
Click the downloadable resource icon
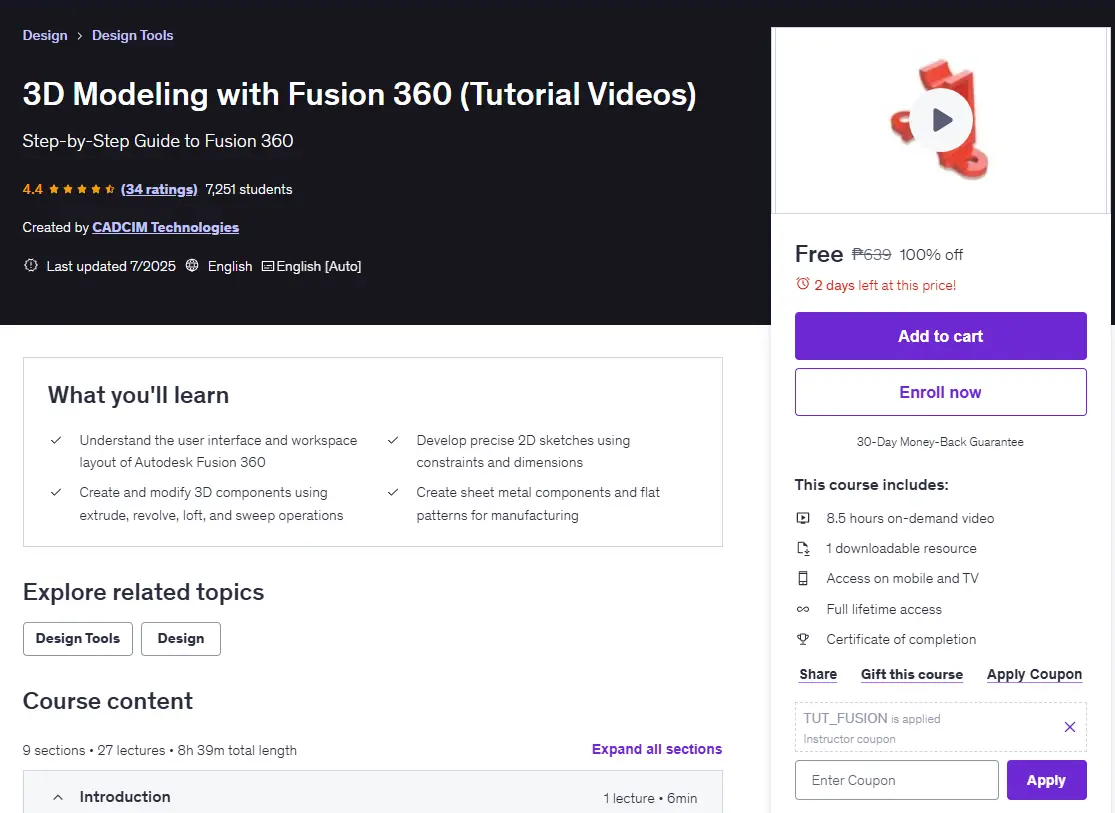tap(803, 548)
